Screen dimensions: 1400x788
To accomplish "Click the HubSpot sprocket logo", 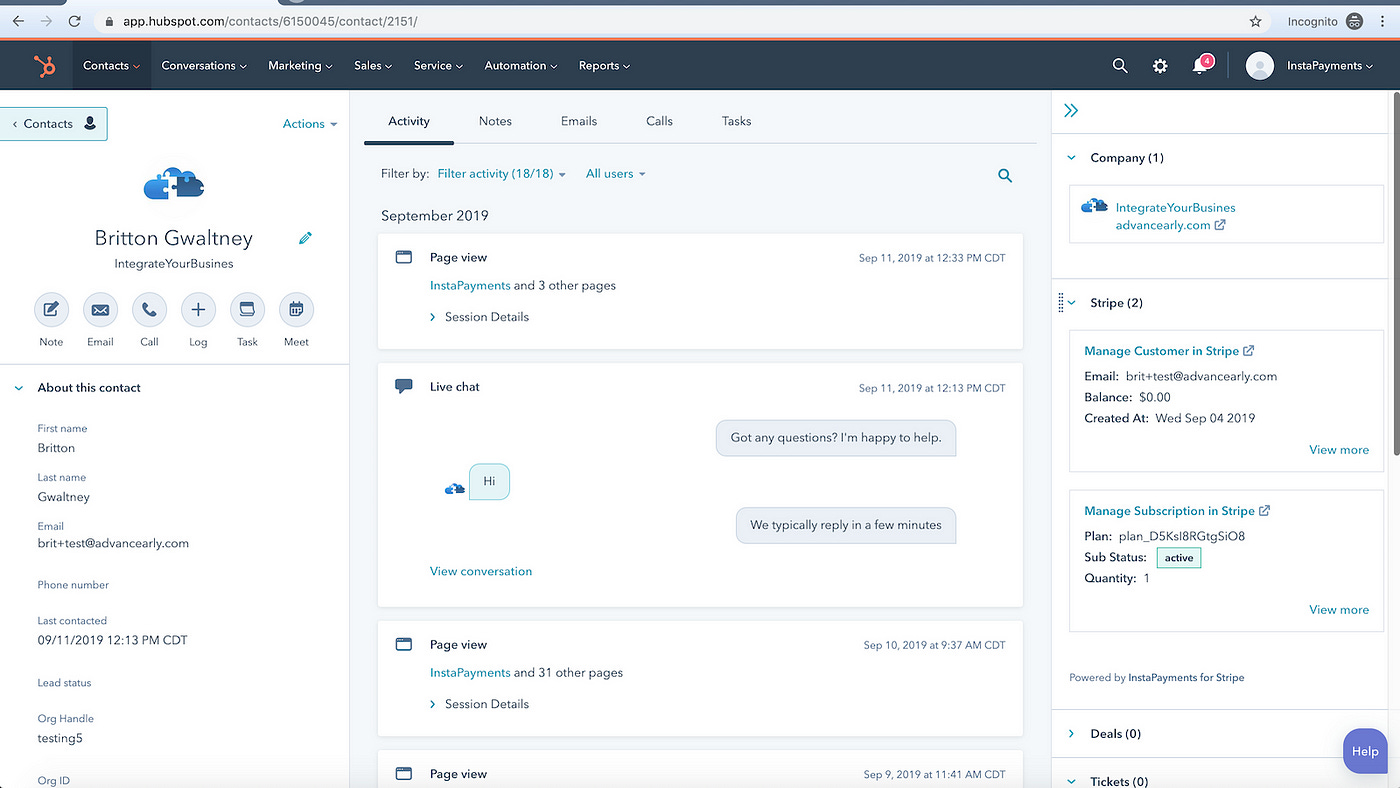I will point(44,66).
